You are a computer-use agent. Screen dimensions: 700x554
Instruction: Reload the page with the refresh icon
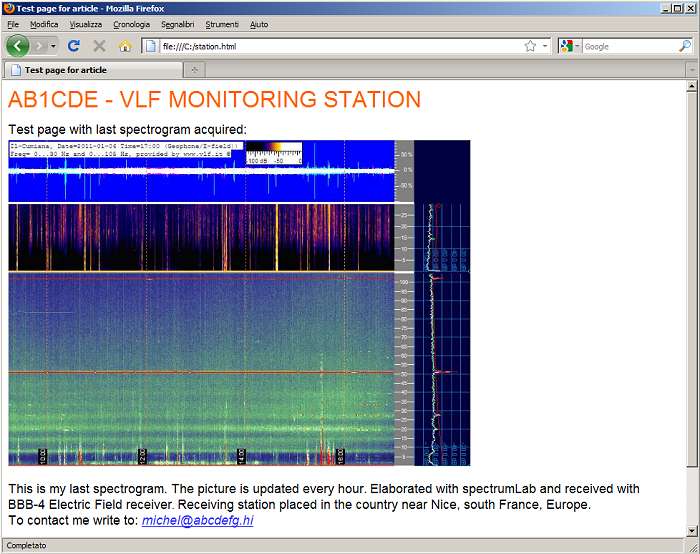(x=74, y=46)
